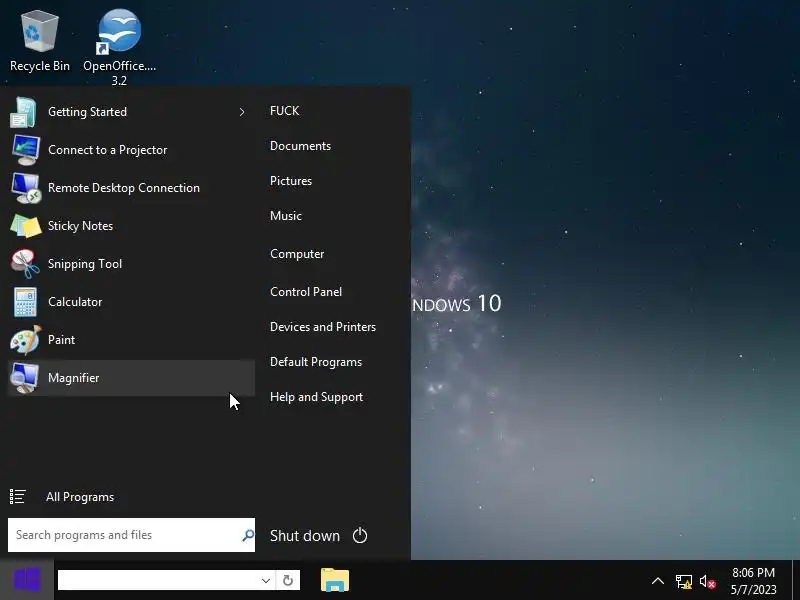Click the Shut down button
This screenshot has height=600, width=800.
pos(305,536)
